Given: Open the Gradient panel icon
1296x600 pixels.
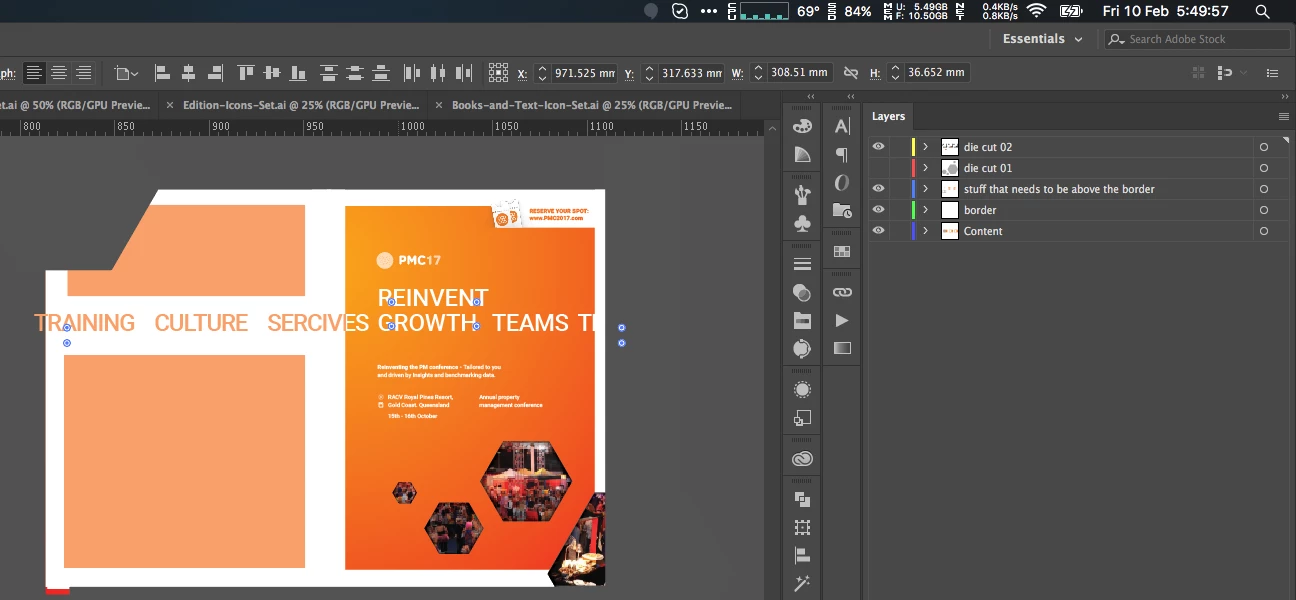Looking at the screenshot, I should (842, 348).
